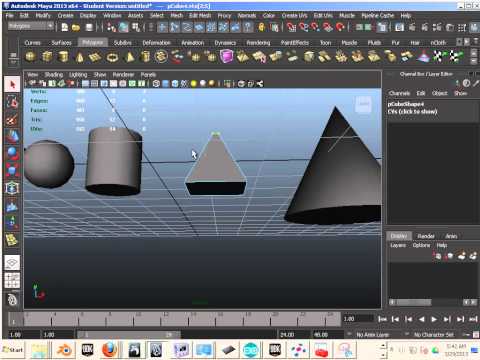Create a polygon cone from shelf

pyautogui.click(x=79, y=57)
